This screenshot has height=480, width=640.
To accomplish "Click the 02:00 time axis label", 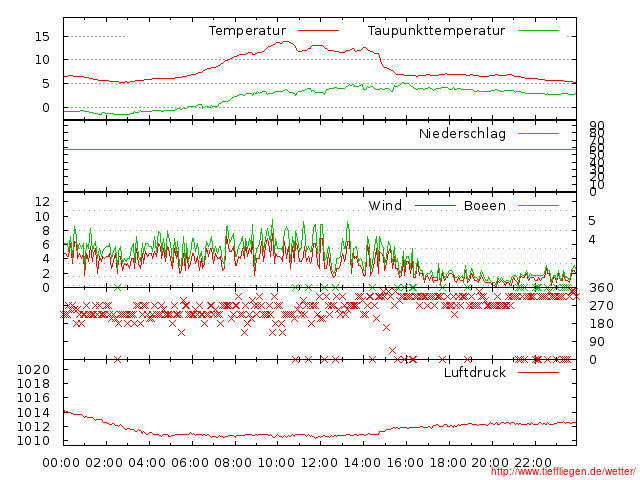I will [104, 463].
